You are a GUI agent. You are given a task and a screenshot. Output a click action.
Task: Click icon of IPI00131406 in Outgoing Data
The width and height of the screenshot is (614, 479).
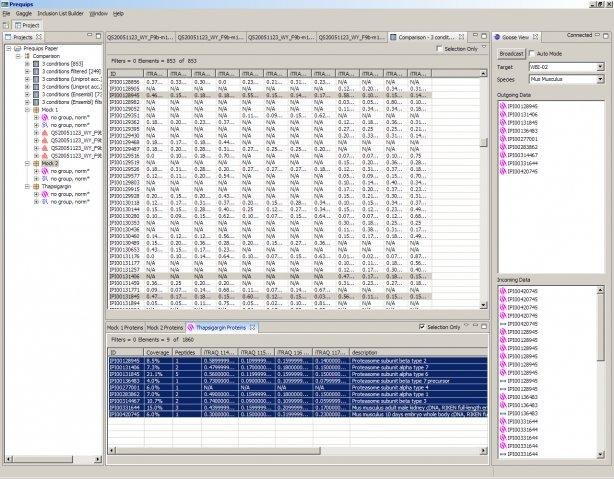pyautogui.click(x=503, y=114)
